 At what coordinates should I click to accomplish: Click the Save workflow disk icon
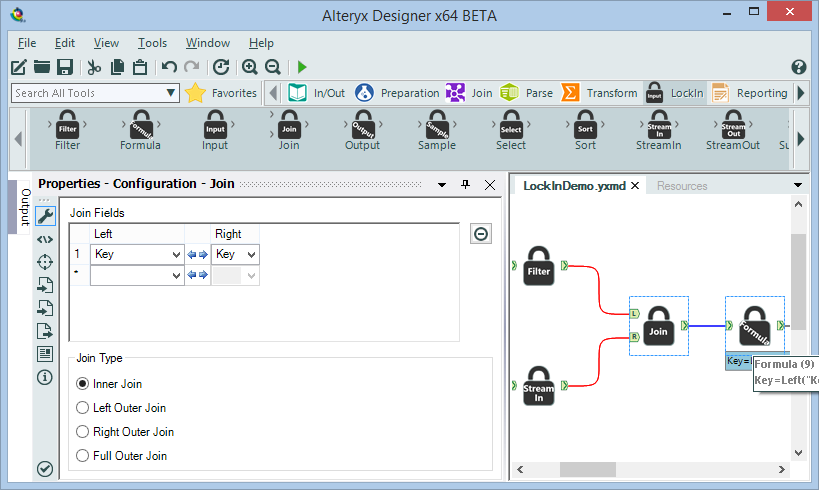point(65,67)
